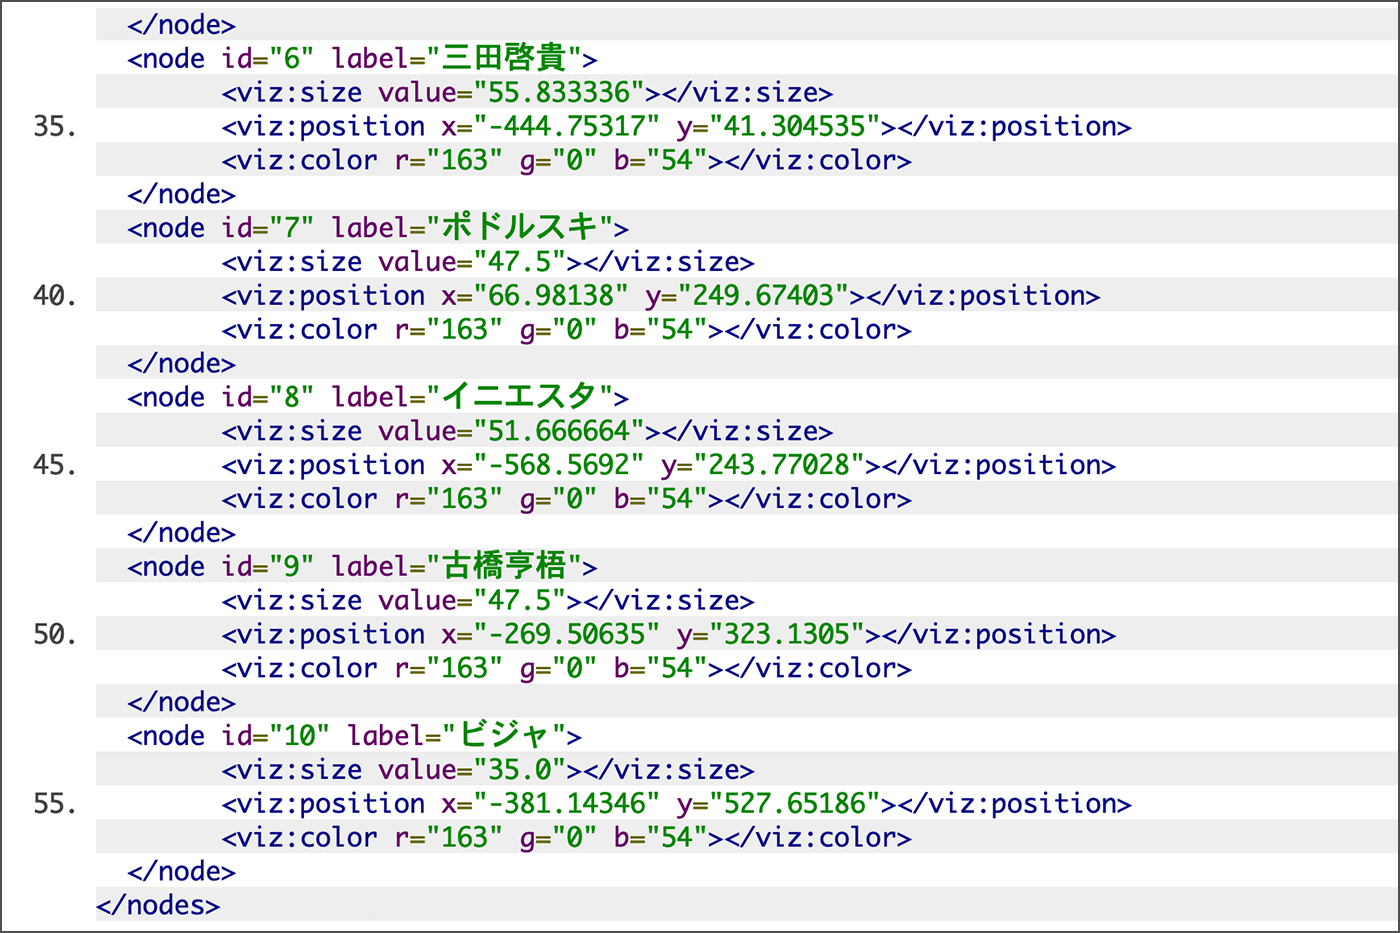1400x933 pixels.
Task: Click the viz:size value 51.666664
Action: pos(559,431)
